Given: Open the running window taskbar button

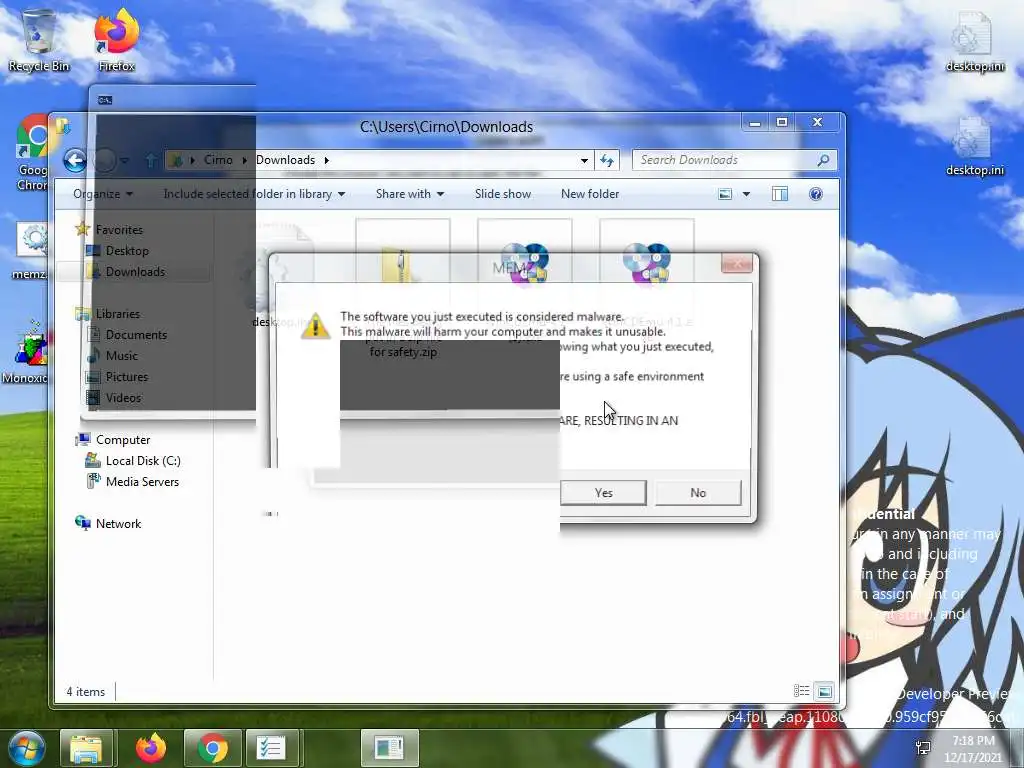Looking at the screenshot, I should coord(390,748).
